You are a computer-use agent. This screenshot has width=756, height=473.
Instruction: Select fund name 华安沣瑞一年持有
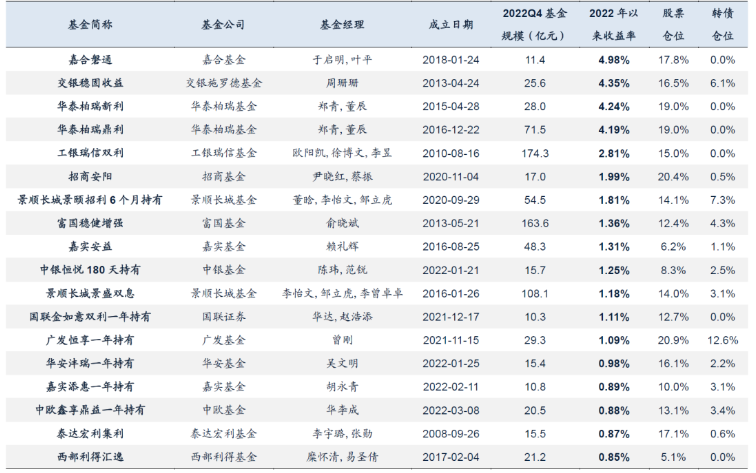coord(90,363)
